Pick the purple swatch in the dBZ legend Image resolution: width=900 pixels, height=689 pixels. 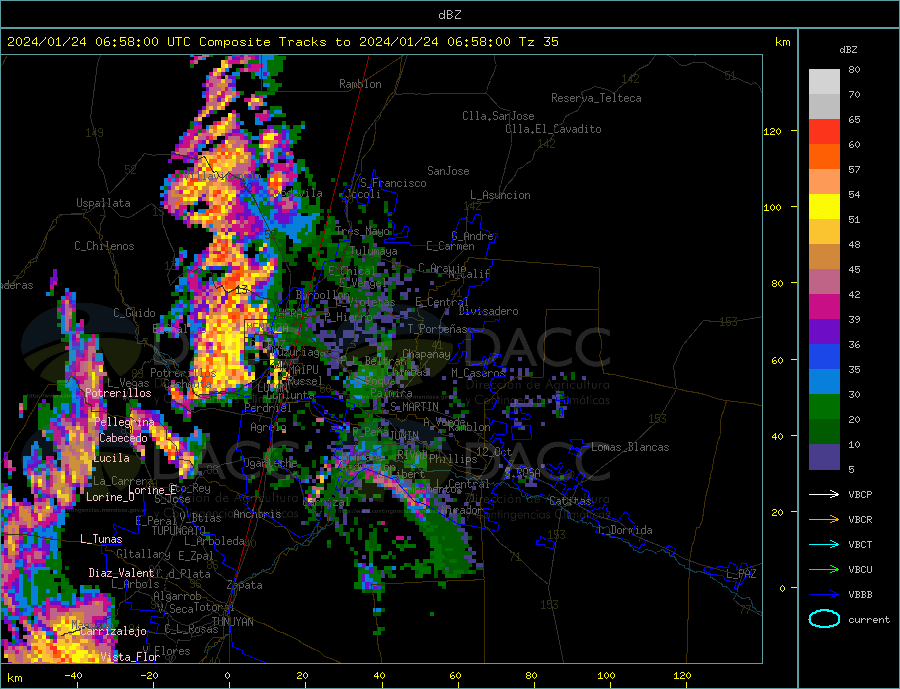[x=824, y=331]
